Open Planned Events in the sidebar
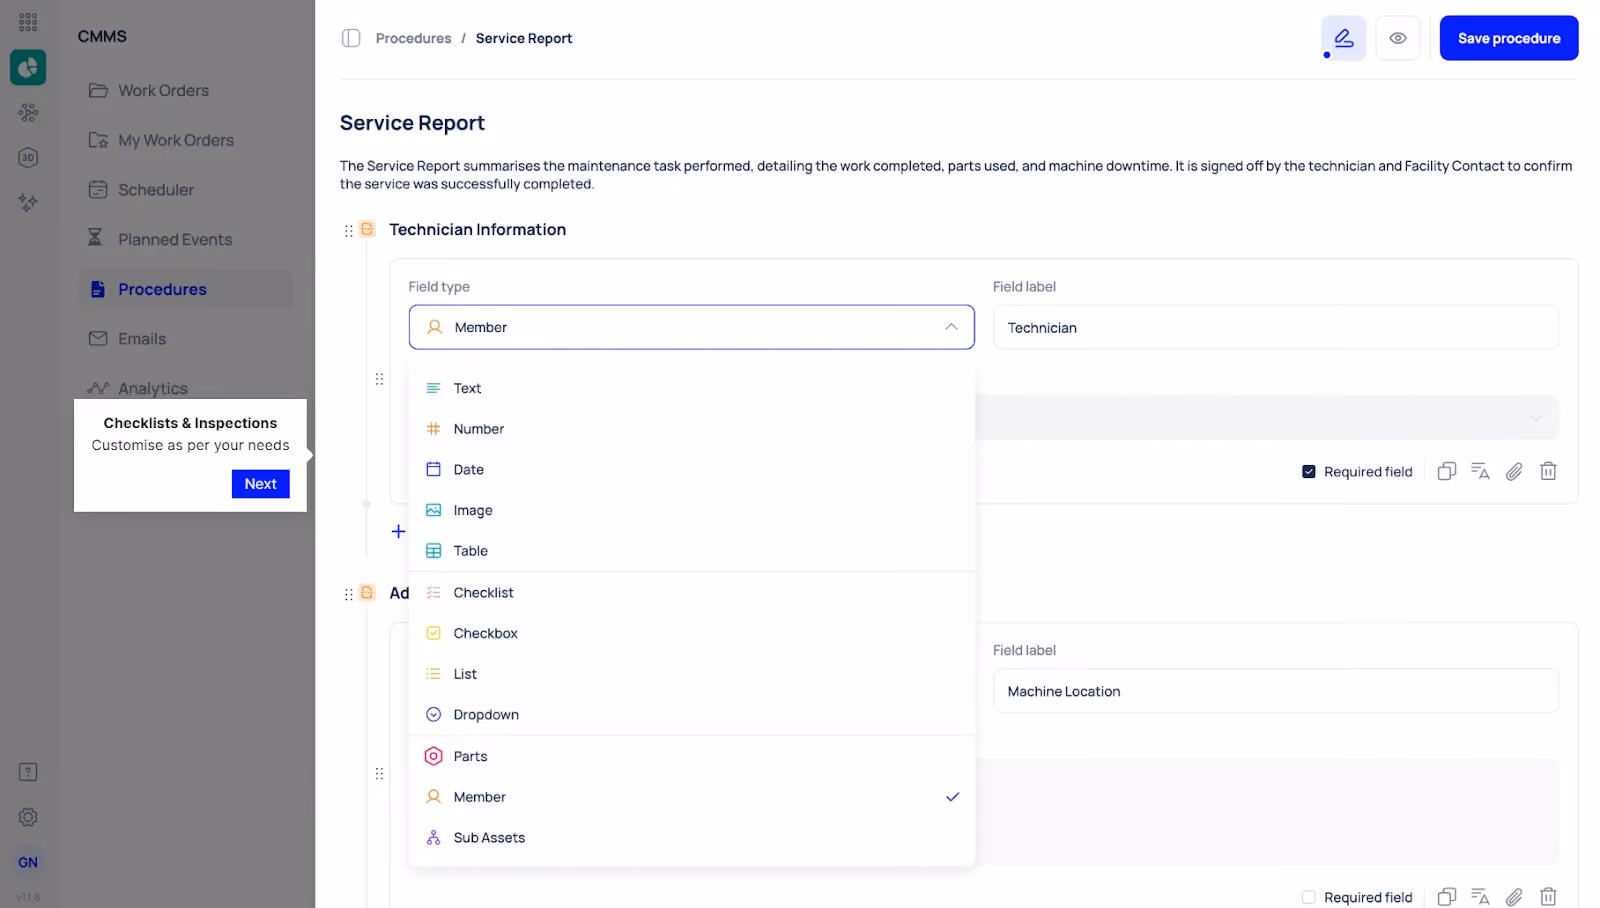The height and width of the screenshot is (908, 1600). click(x=186, y=240)
